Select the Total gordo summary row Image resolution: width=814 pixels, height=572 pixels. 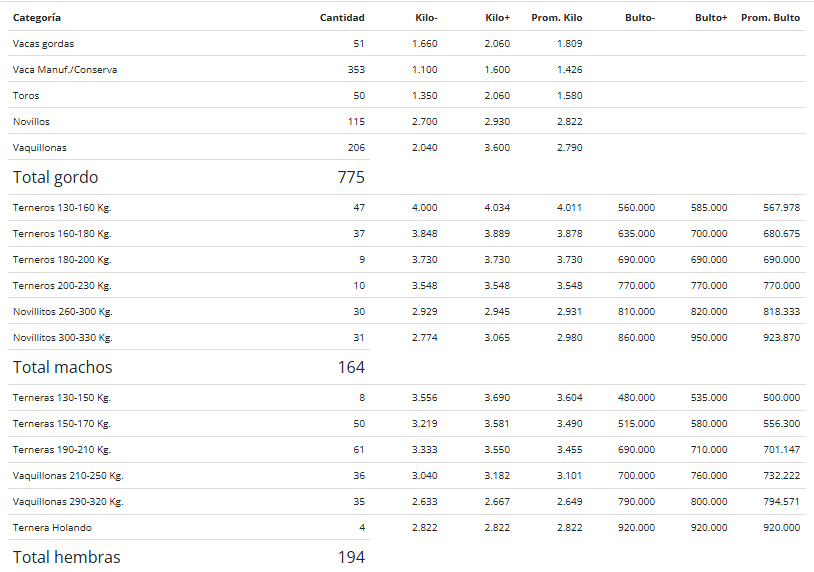pyautogui.click(x=189, y=177)
